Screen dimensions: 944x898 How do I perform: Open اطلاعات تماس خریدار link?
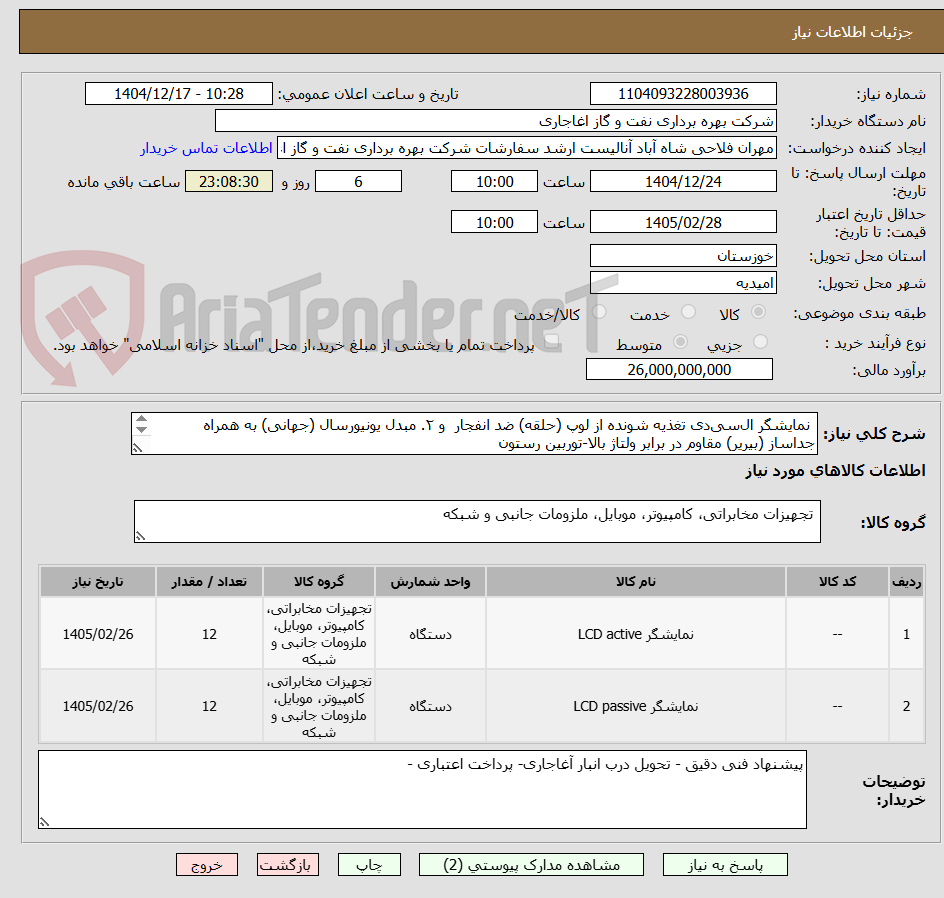tap(206, 148)
